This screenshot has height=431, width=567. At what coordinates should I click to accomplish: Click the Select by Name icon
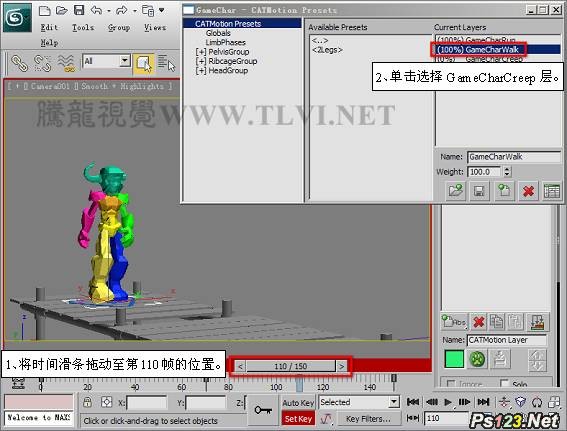click(x=166, y=63)
